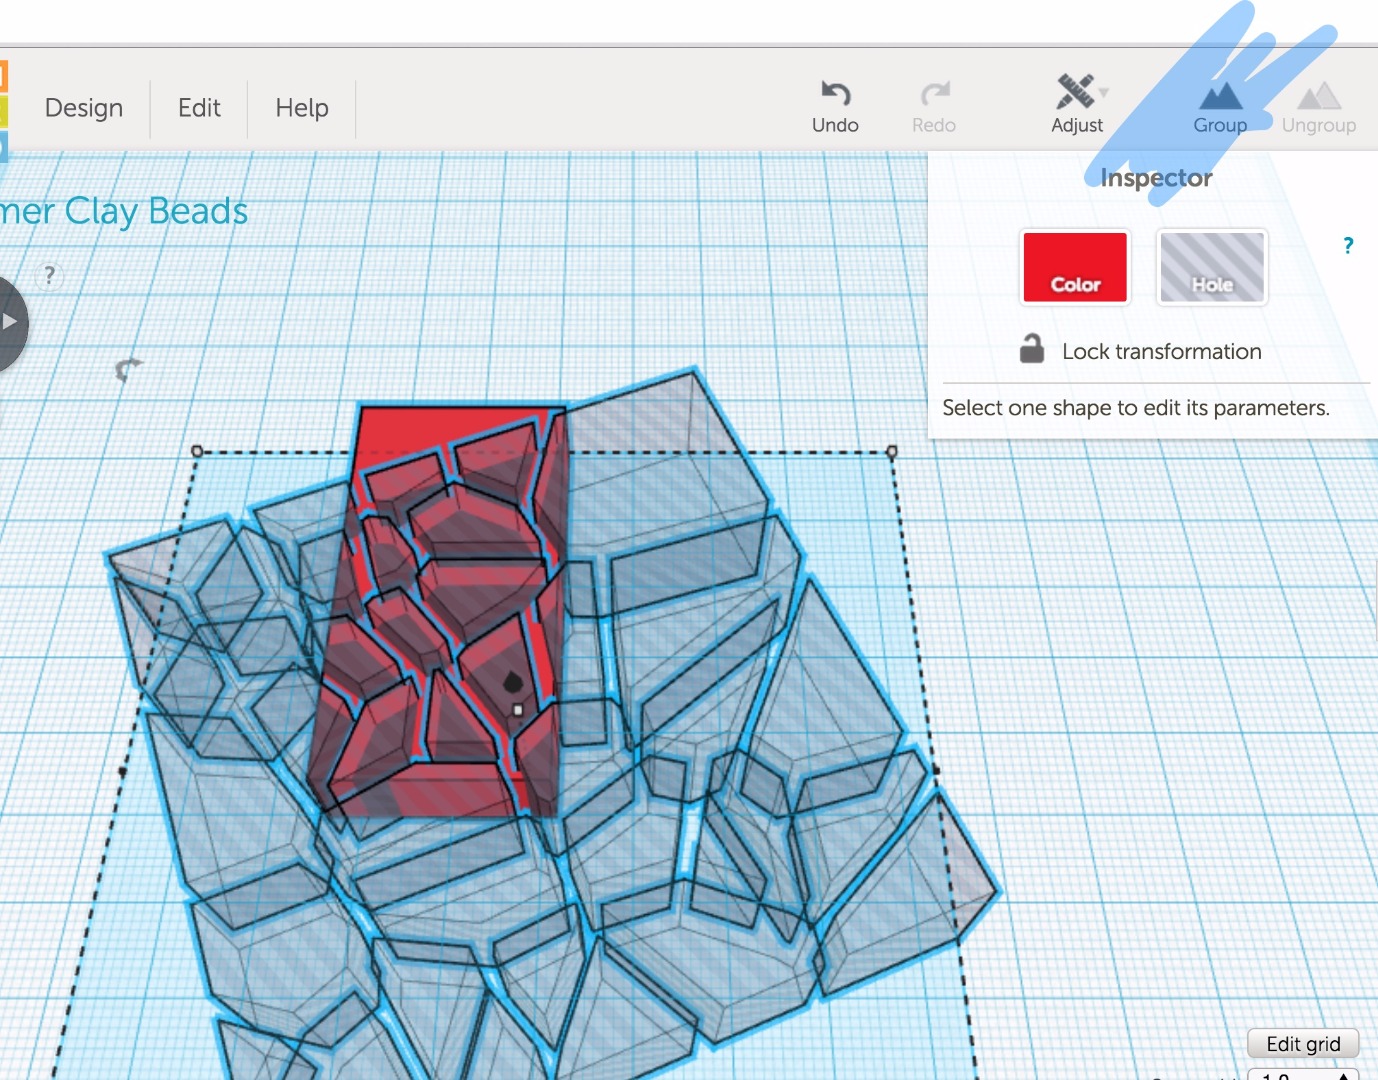Click the project title Clay Beads
The height and width of the screenshot is (1080, 1378).
(x=124, y=211)
